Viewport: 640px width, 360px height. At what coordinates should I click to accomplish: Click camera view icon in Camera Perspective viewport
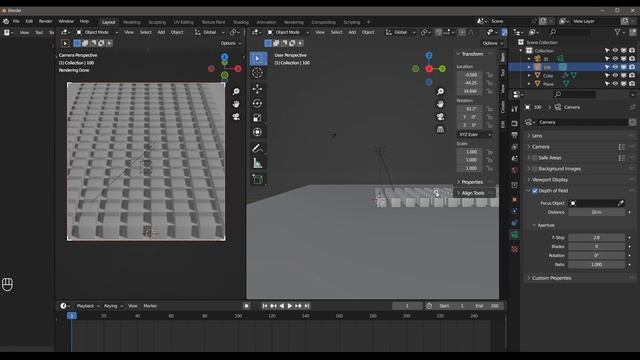tap(236, 117)
